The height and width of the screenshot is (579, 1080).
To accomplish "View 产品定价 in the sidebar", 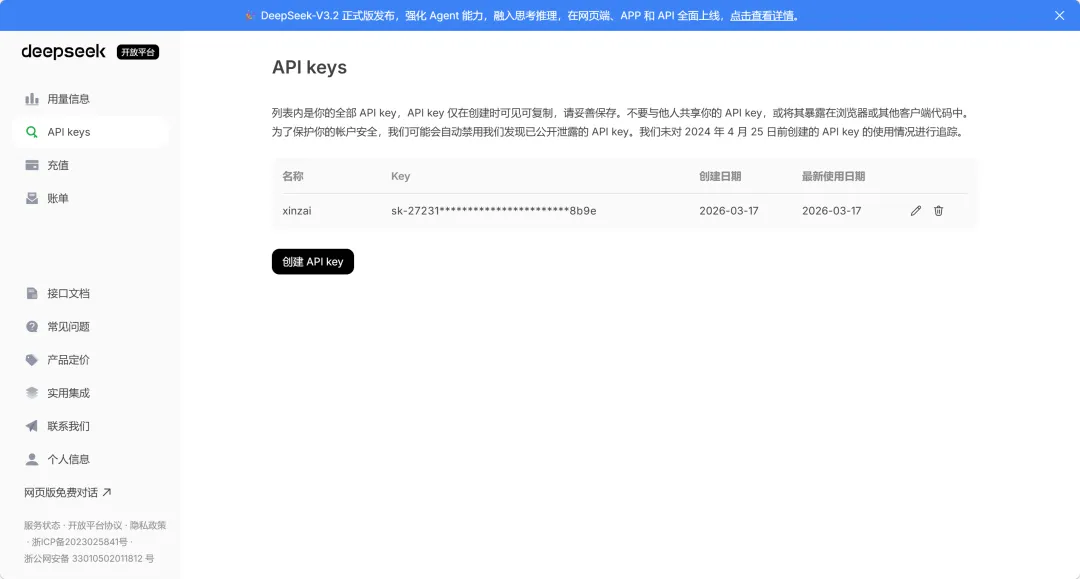I will pos(90,359).
